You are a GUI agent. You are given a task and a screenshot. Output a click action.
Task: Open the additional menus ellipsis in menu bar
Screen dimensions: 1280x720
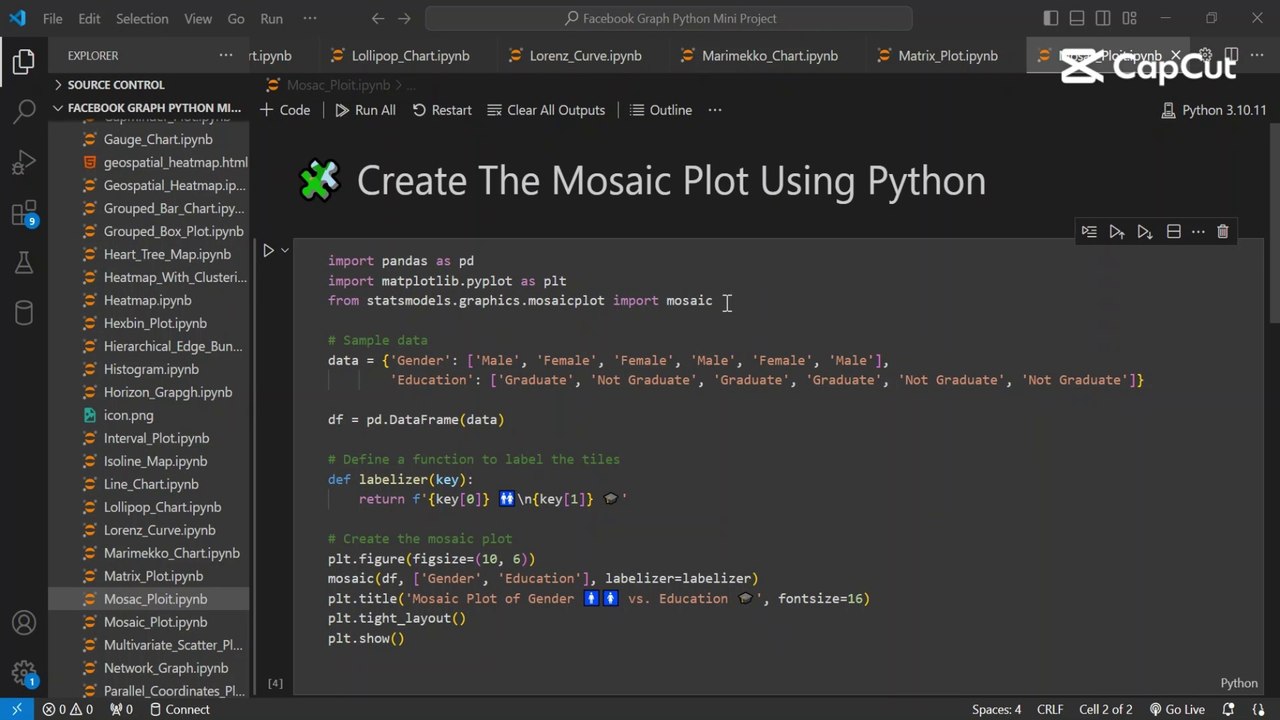click(310, 18)
